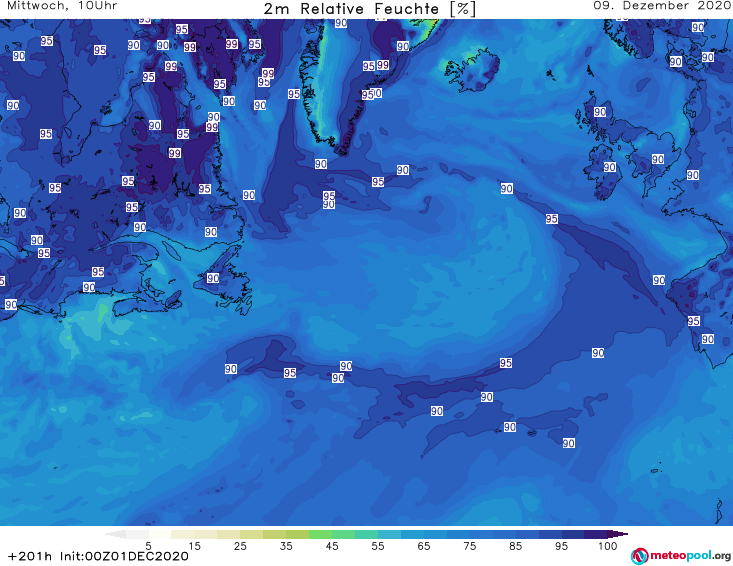The width and height of the screenshot is (733, 566).
Task: Click the color scale tick label 25
Action: (240, 546)
